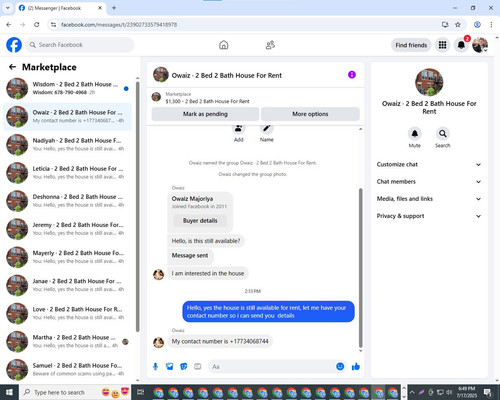Choose a sticker from the sticker icon

pos(184,367)
